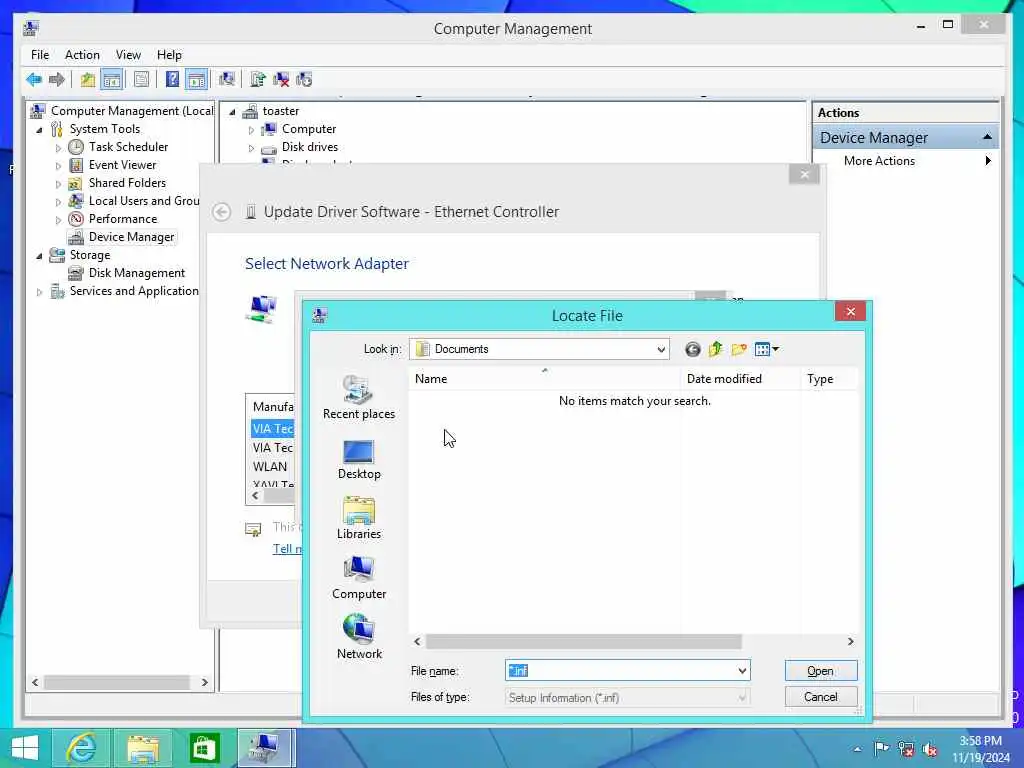
Task: Click Cancel in Locate File dialog
Action: point(820,697)
